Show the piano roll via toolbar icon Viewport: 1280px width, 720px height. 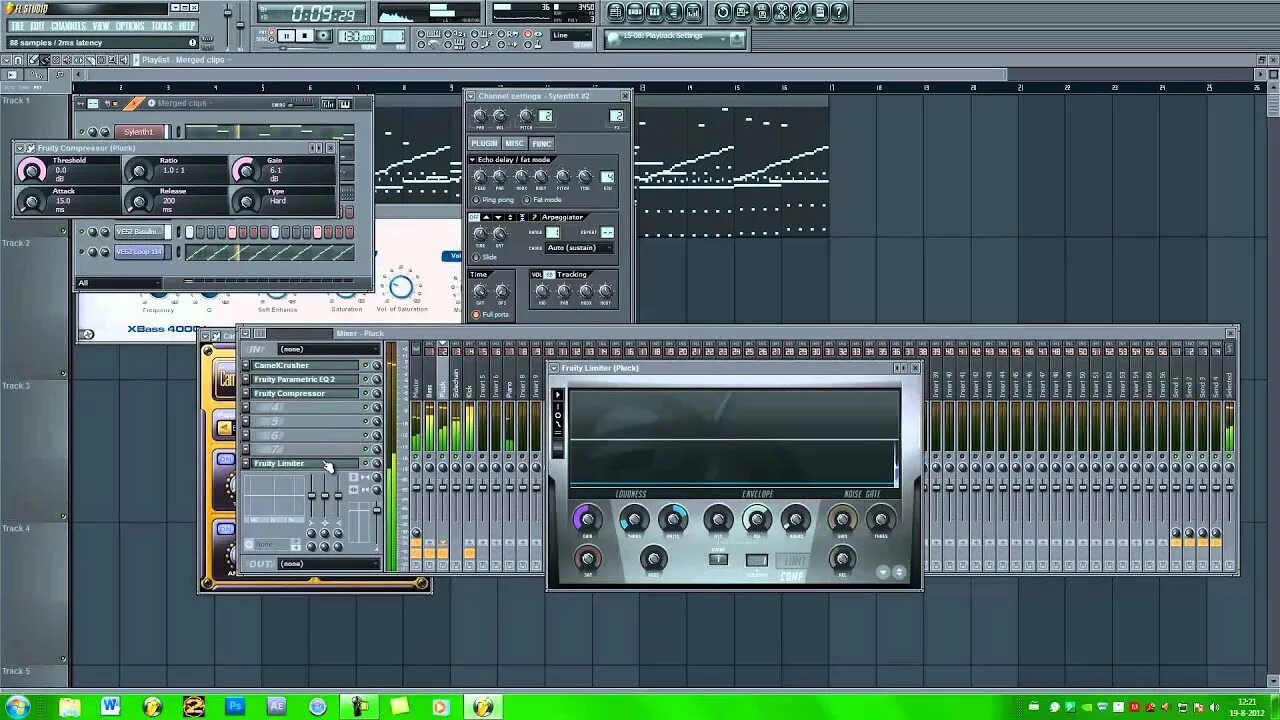coord(654,12)
